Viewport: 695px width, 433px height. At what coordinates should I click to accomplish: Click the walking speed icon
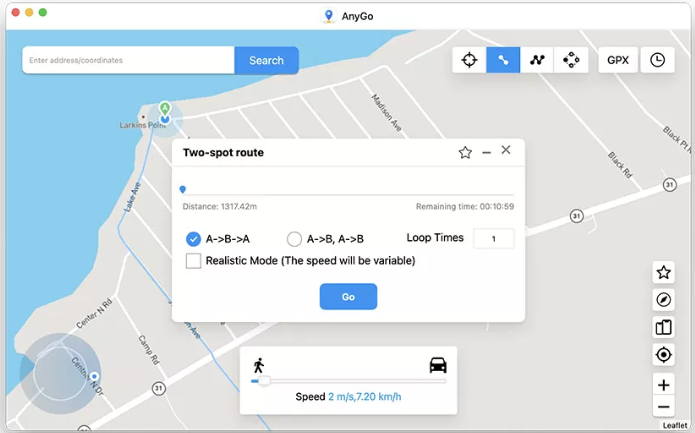pyautogui.click(x=259, y=366)
